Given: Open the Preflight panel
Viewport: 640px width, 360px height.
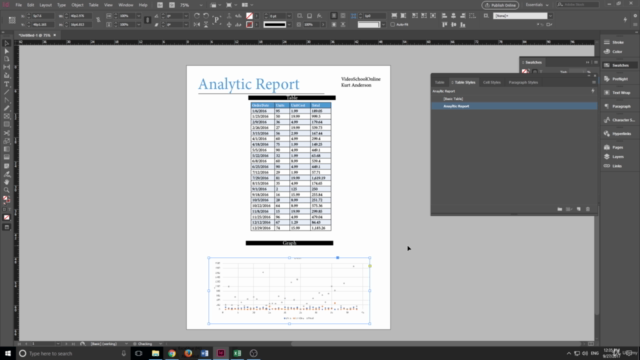Looking at the screenshot, I should pos(616,79).
